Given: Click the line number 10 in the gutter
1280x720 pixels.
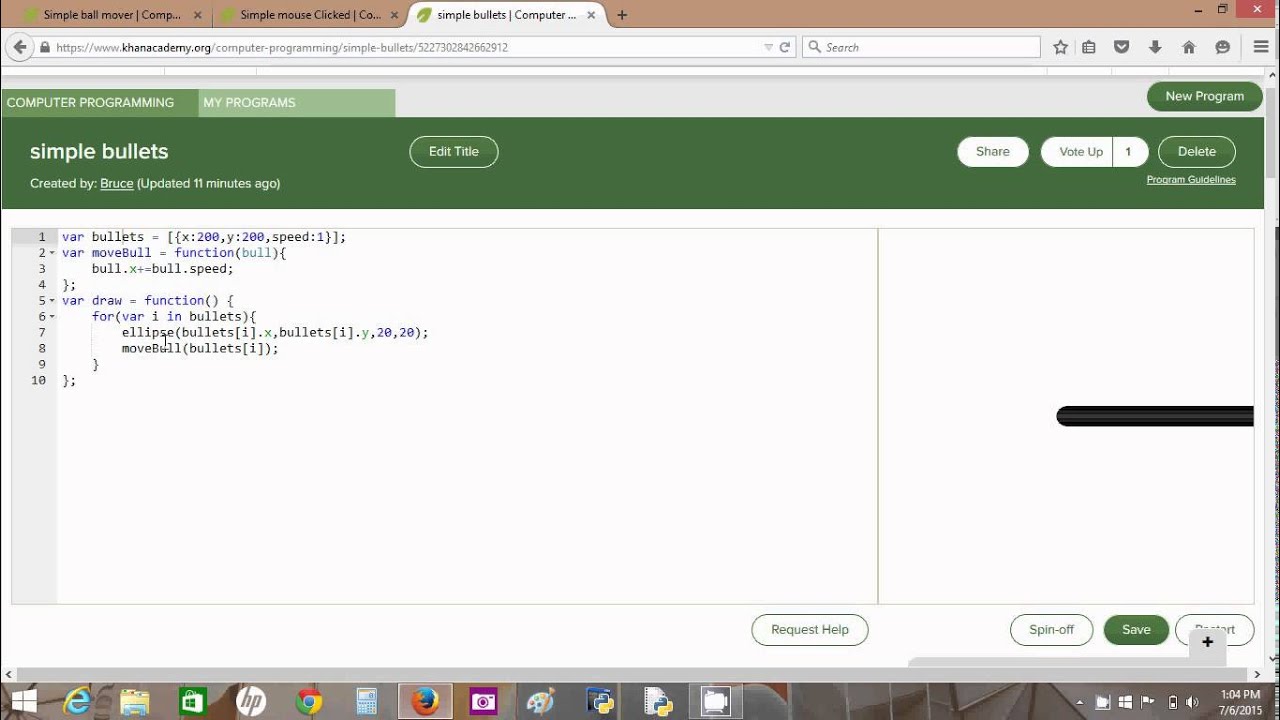Looking at the screenshot, I should (x=38, y=381).
